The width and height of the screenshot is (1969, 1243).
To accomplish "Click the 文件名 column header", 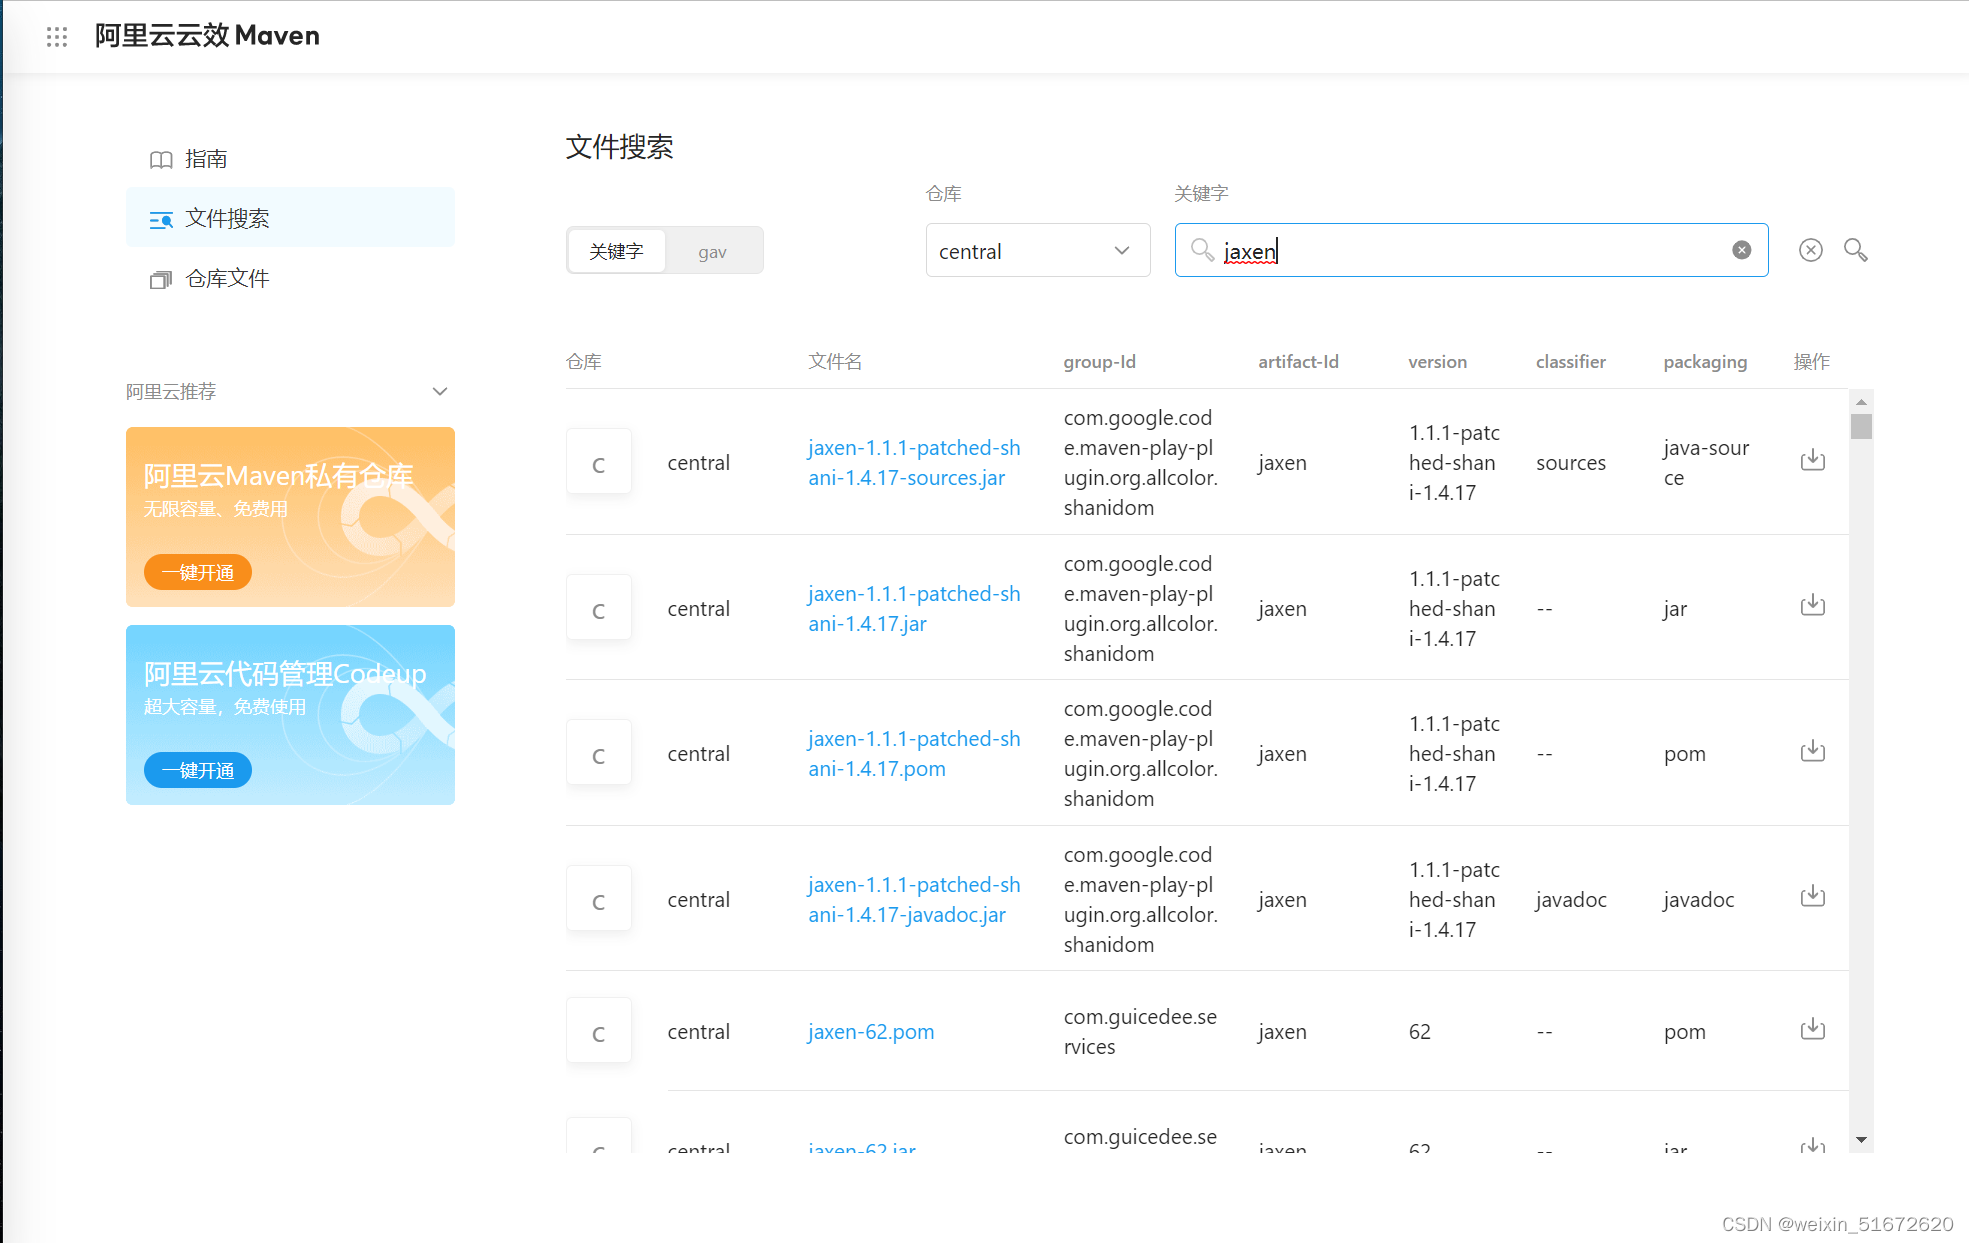I will [x=835, y=362].
